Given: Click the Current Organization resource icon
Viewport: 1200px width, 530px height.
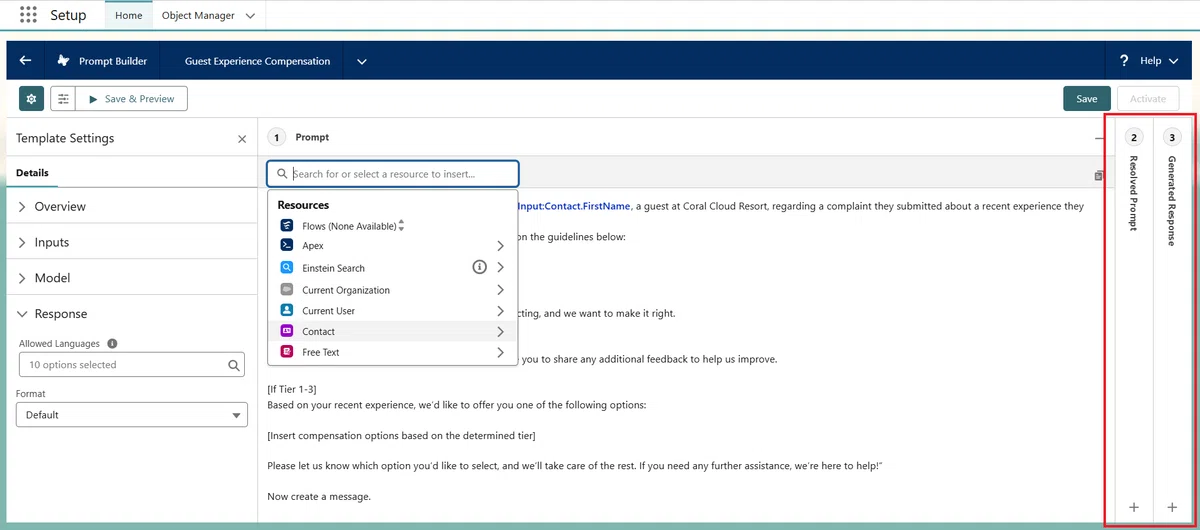Looking at the screenshot, I should click(287, 290).
